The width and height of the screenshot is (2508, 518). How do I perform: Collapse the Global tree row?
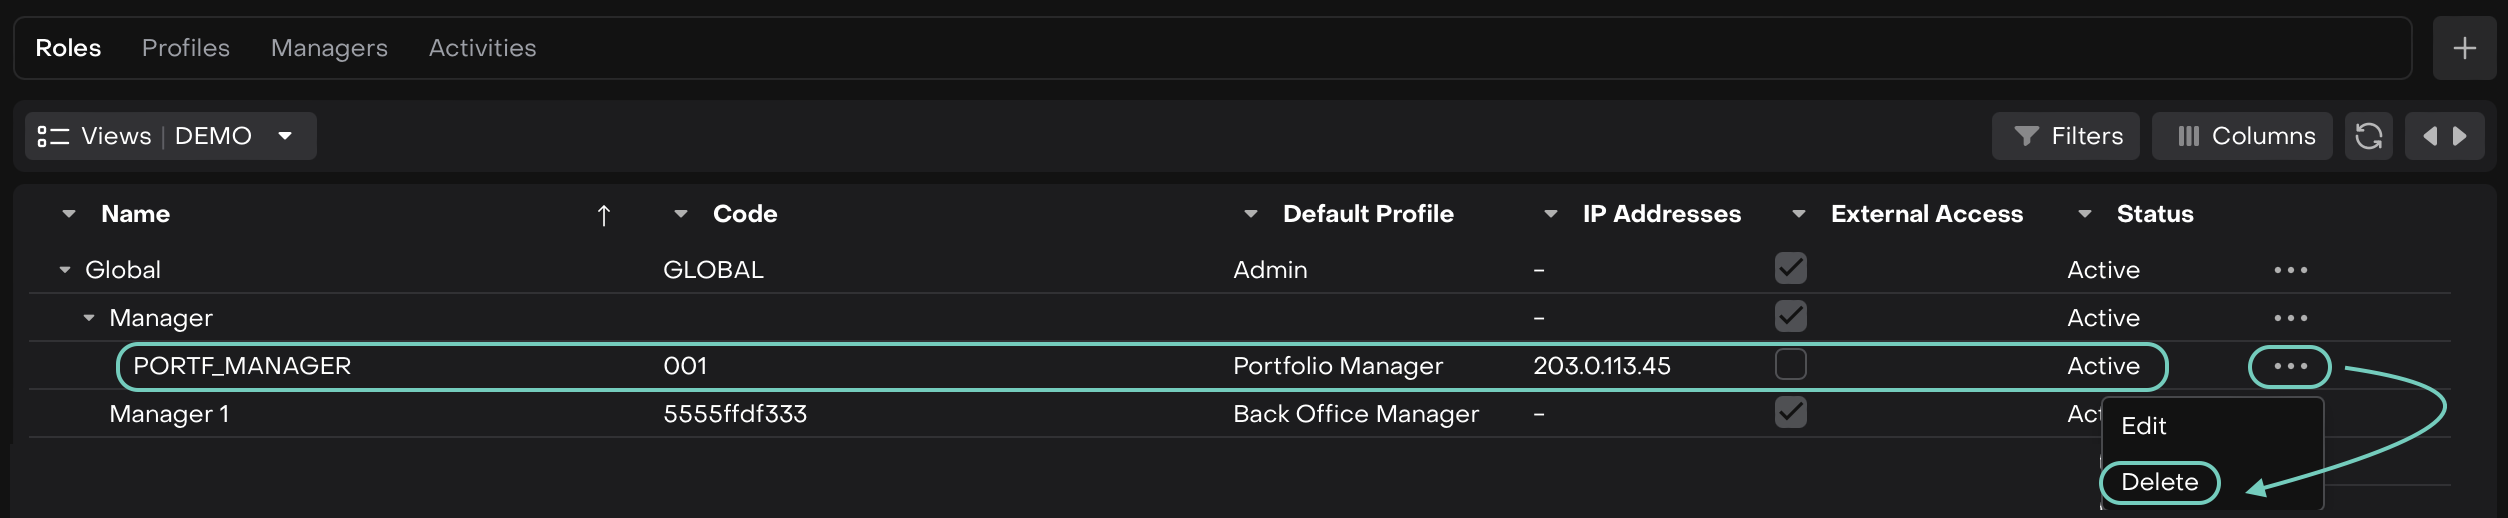(x=65, y=270)
